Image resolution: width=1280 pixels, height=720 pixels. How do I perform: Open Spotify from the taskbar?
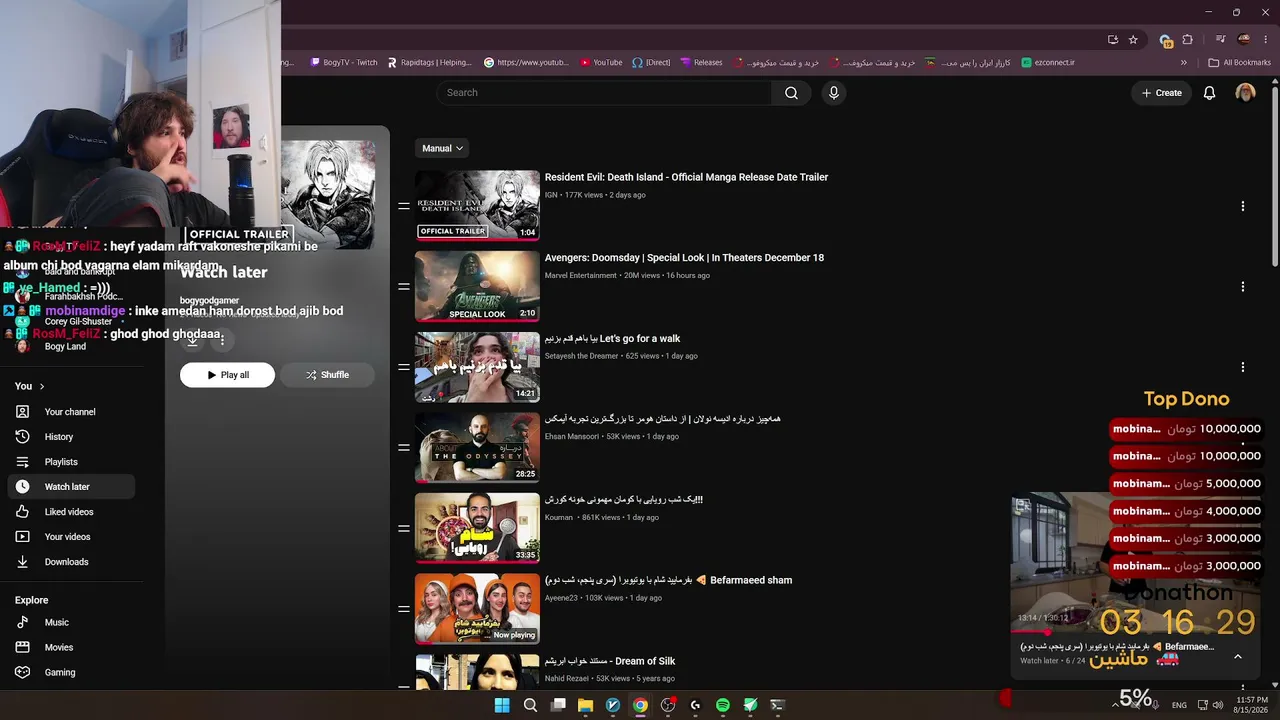point(723,705)
